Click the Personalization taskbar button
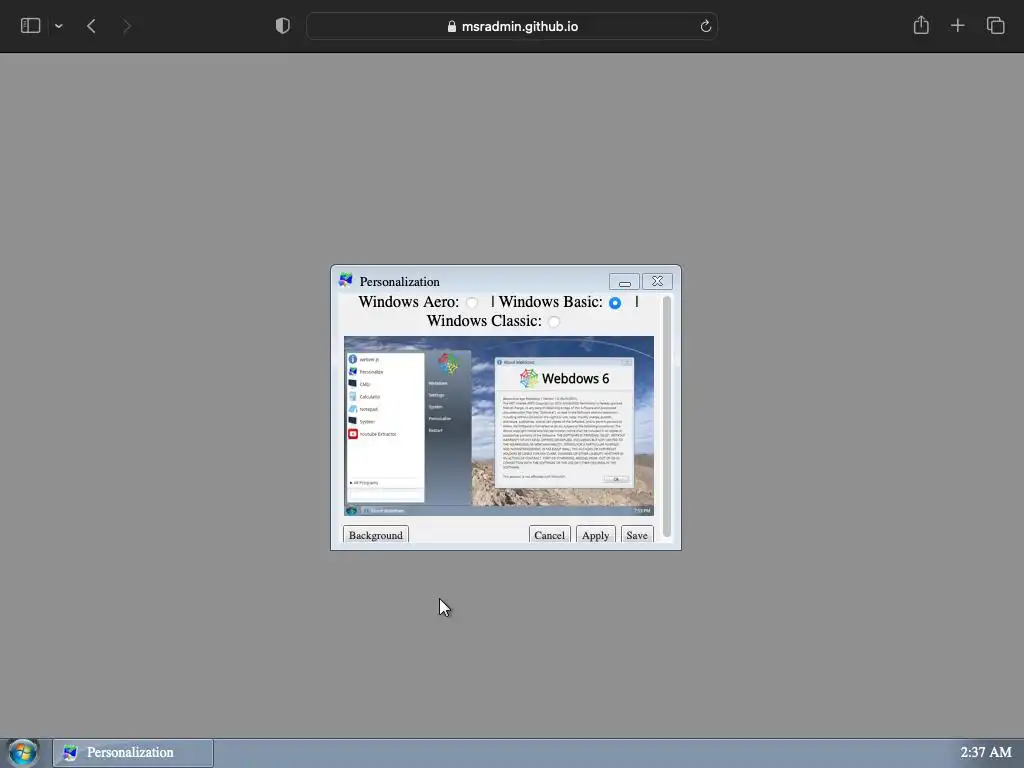Screen dimensions: 1024x768 click(x=133, y=752)
